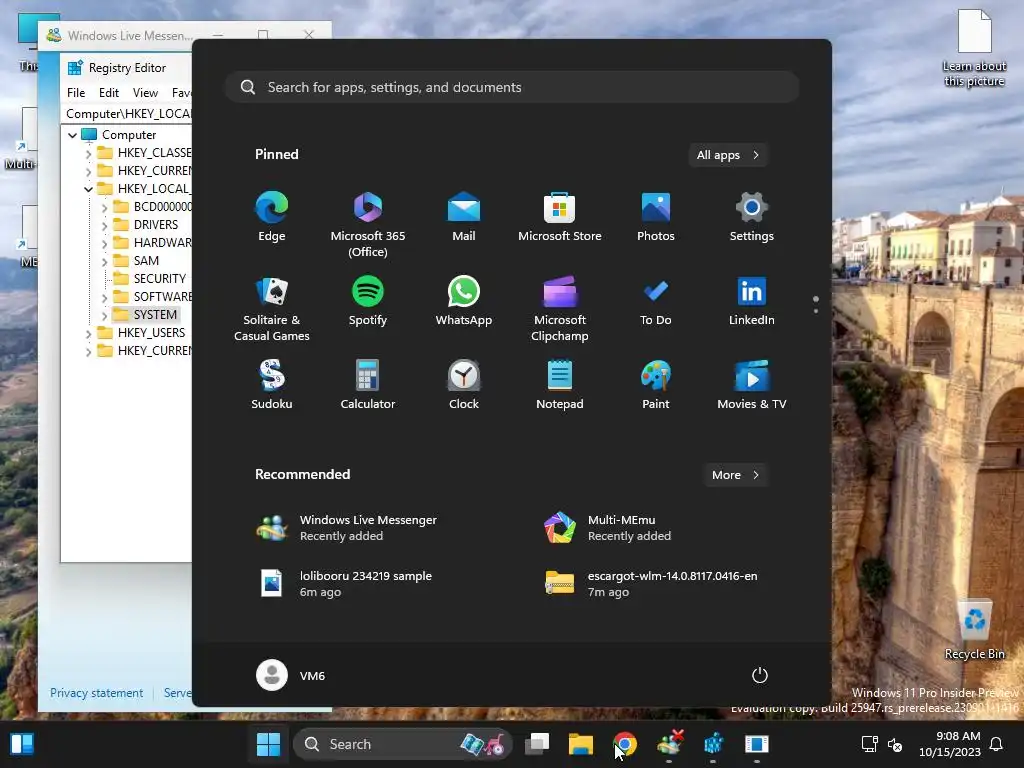Click the Start menu search field
This screenshot has width=1024, height=768.
tap(512, 87)
